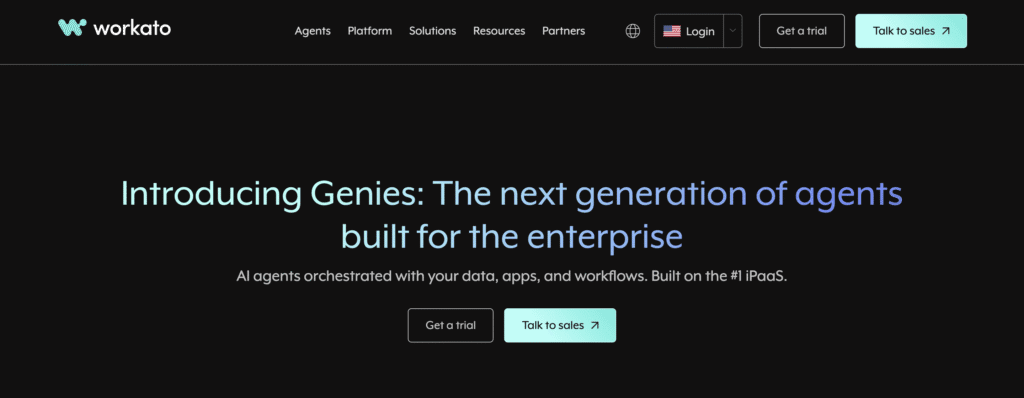
Task: Open the Partners navigation menu
Action: (x=564, y=31)
